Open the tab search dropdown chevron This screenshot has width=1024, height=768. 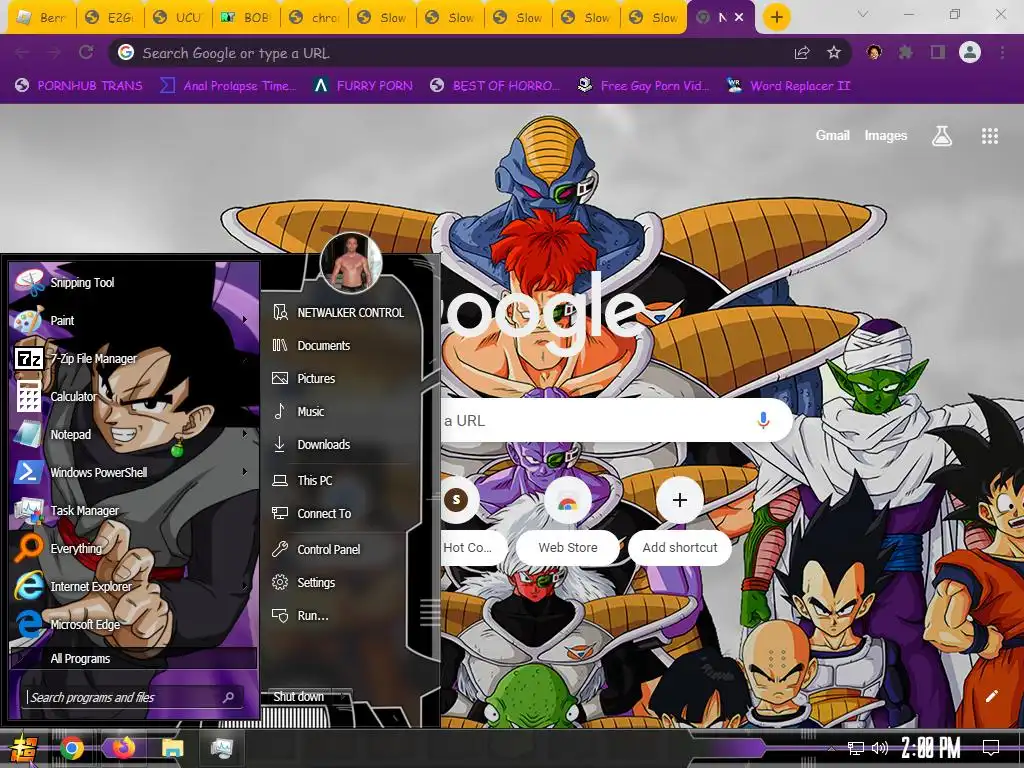point(863,14)
